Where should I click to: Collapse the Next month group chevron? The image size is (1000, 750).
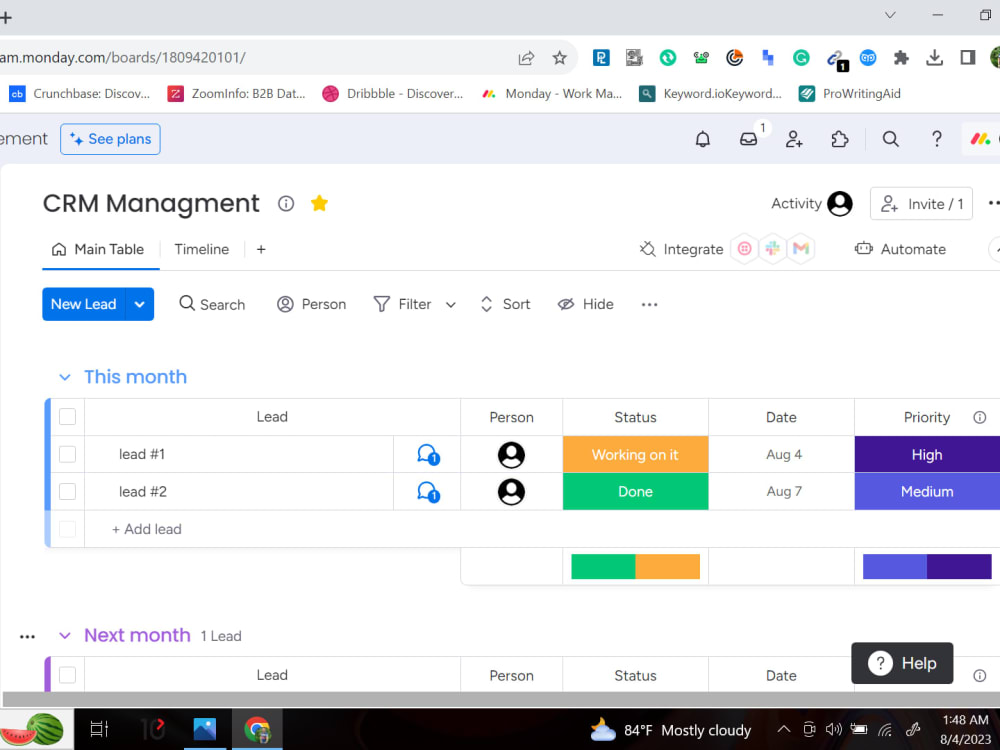click(x=64, y=636)
